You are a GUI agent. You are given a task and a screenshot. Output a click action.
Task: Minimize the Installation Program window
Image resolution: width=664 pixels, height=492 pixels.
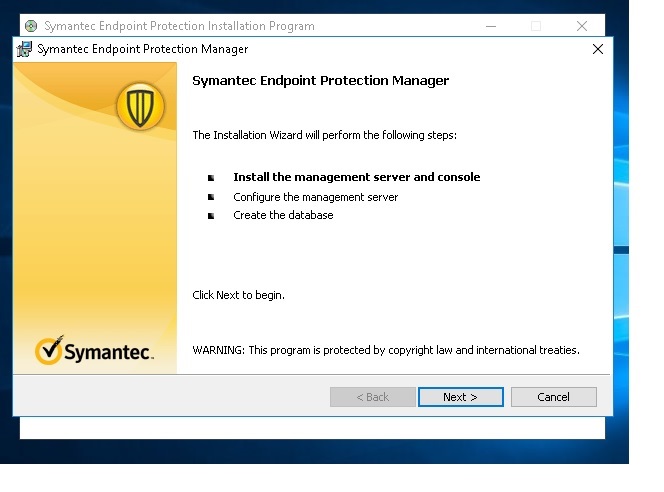pyautogui.click(x=491, y=26)
